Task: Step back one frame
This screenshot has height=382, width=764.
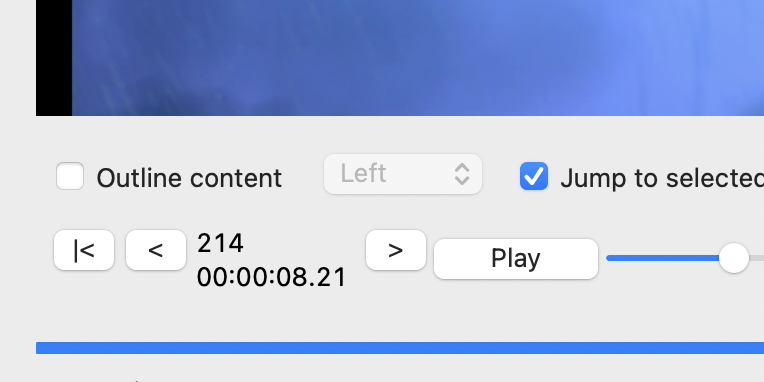Action: point(156,250)
